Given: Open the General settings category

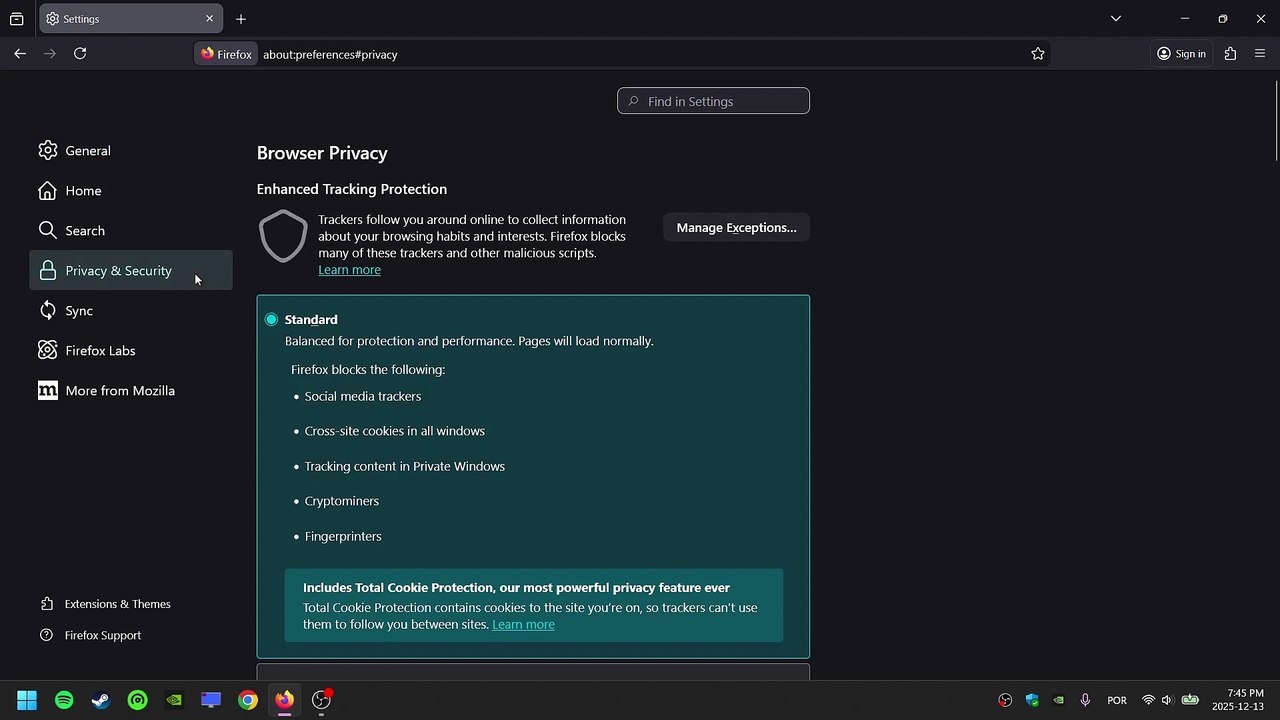Looking at the screenshot, I should pos(131,151).
